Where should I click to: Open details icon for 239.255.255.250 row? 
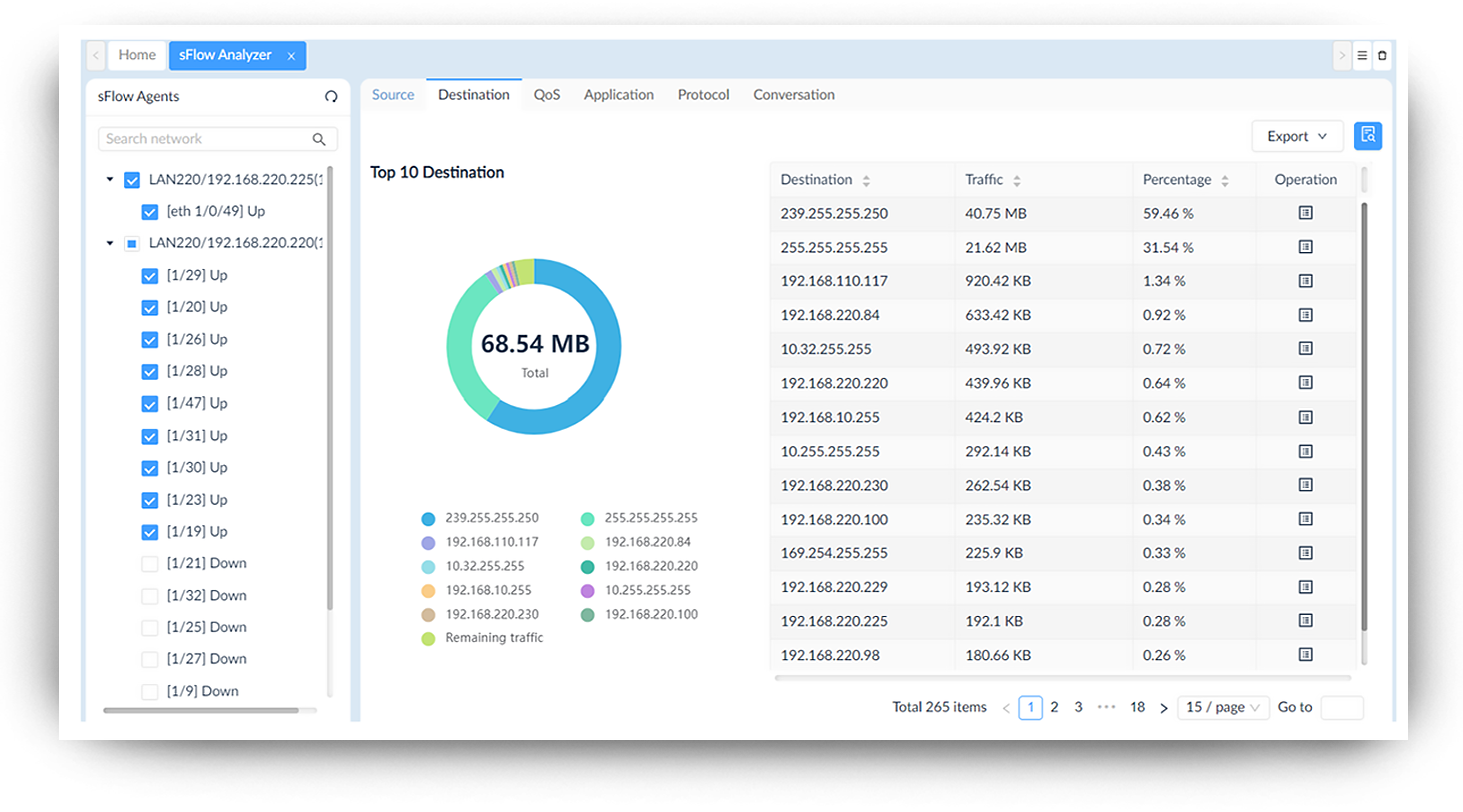tap(1305, 213)
